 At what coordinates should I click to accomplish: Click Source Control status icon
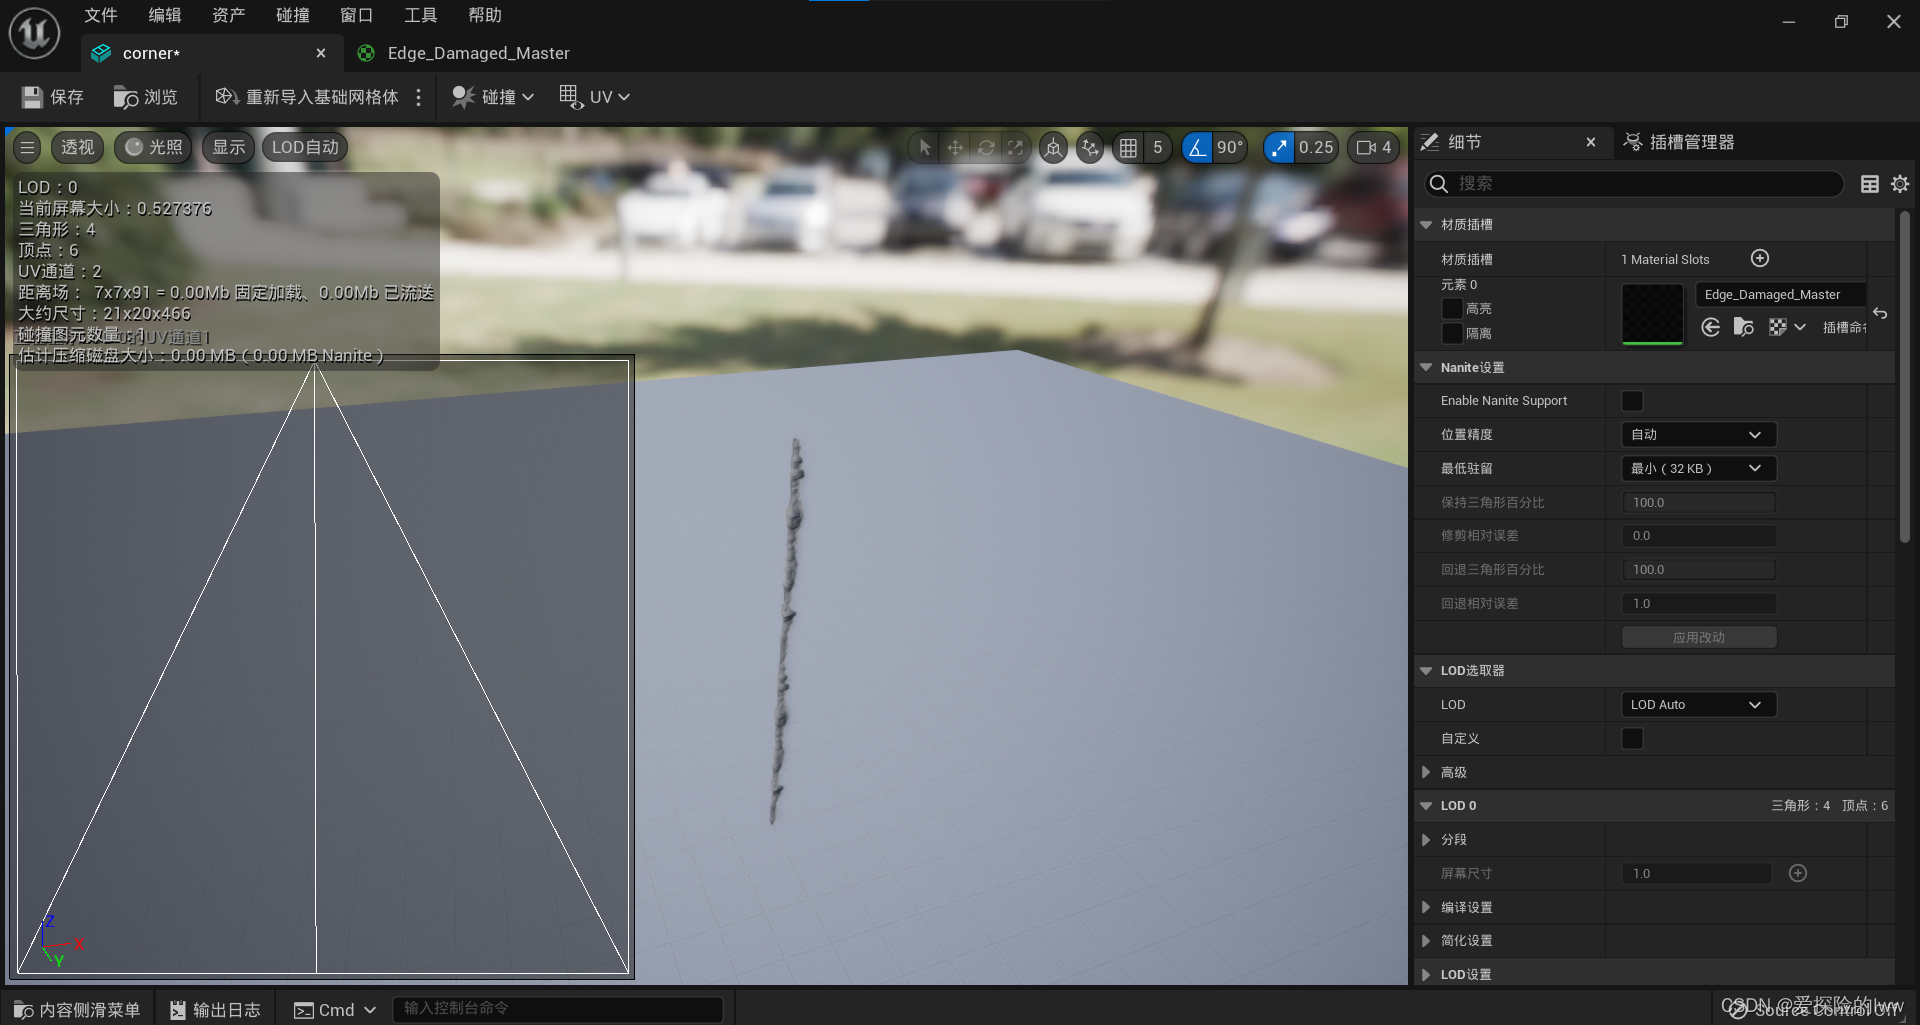tap(1739, 1010)
